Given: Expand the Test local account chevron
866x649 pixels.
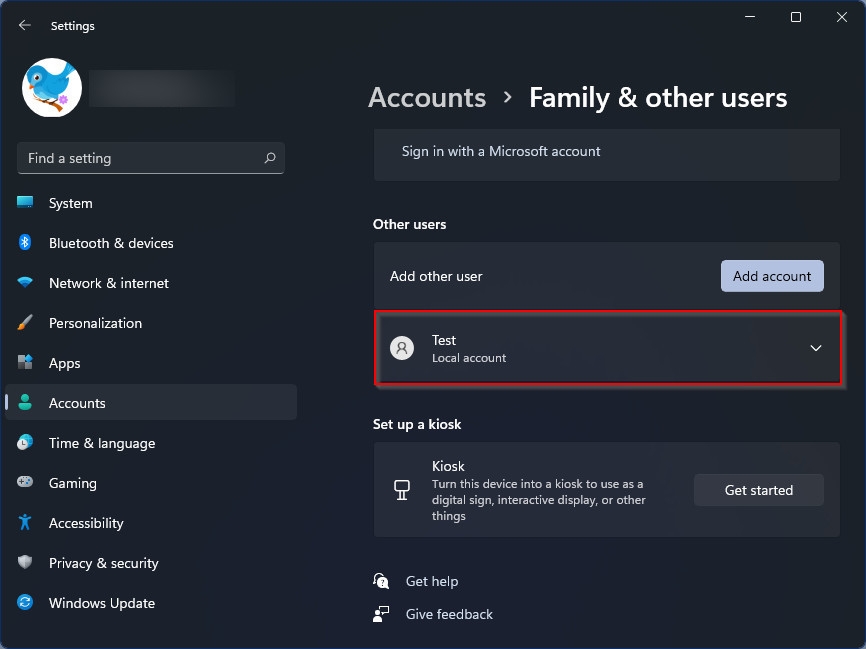Looking at the screenshot, I should (x=815, y=348).
